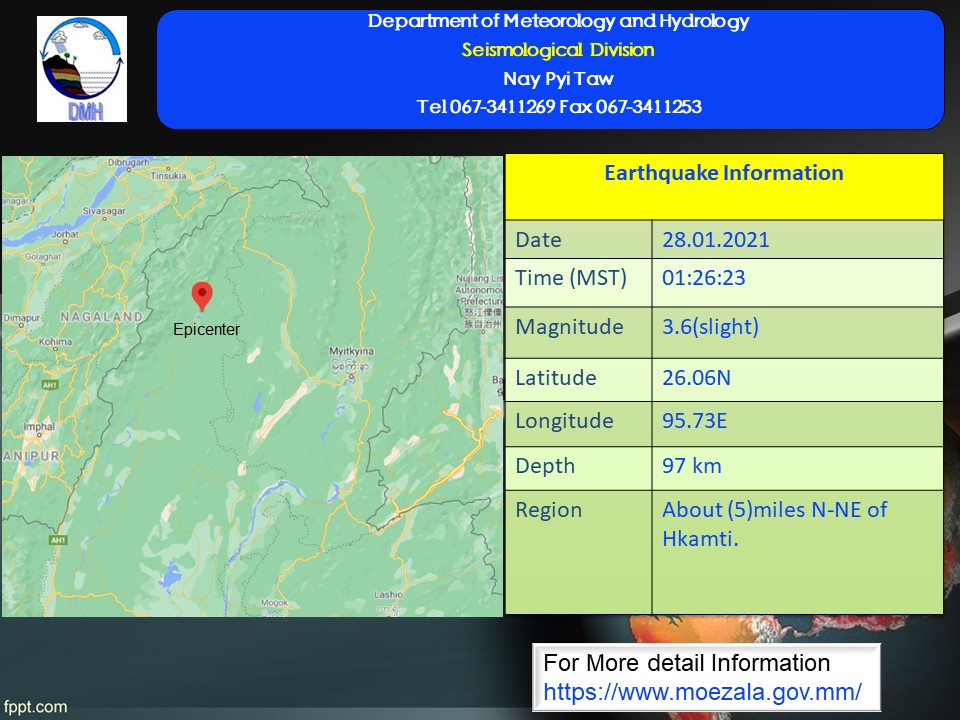Click the fppt.com watermark text
This screenshot has width=960, height=720.
[x=35, y=707]
